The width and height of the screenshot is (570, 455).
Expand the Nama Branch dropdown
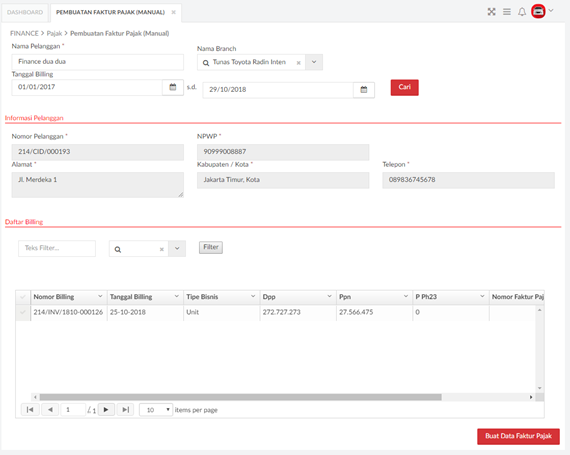tap(314, 62)
